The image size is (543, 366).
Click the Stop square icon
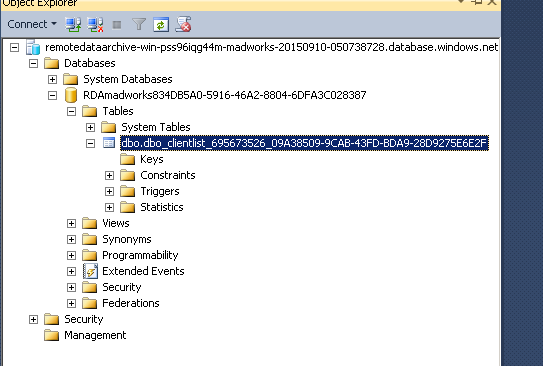(x=117, y=25)
